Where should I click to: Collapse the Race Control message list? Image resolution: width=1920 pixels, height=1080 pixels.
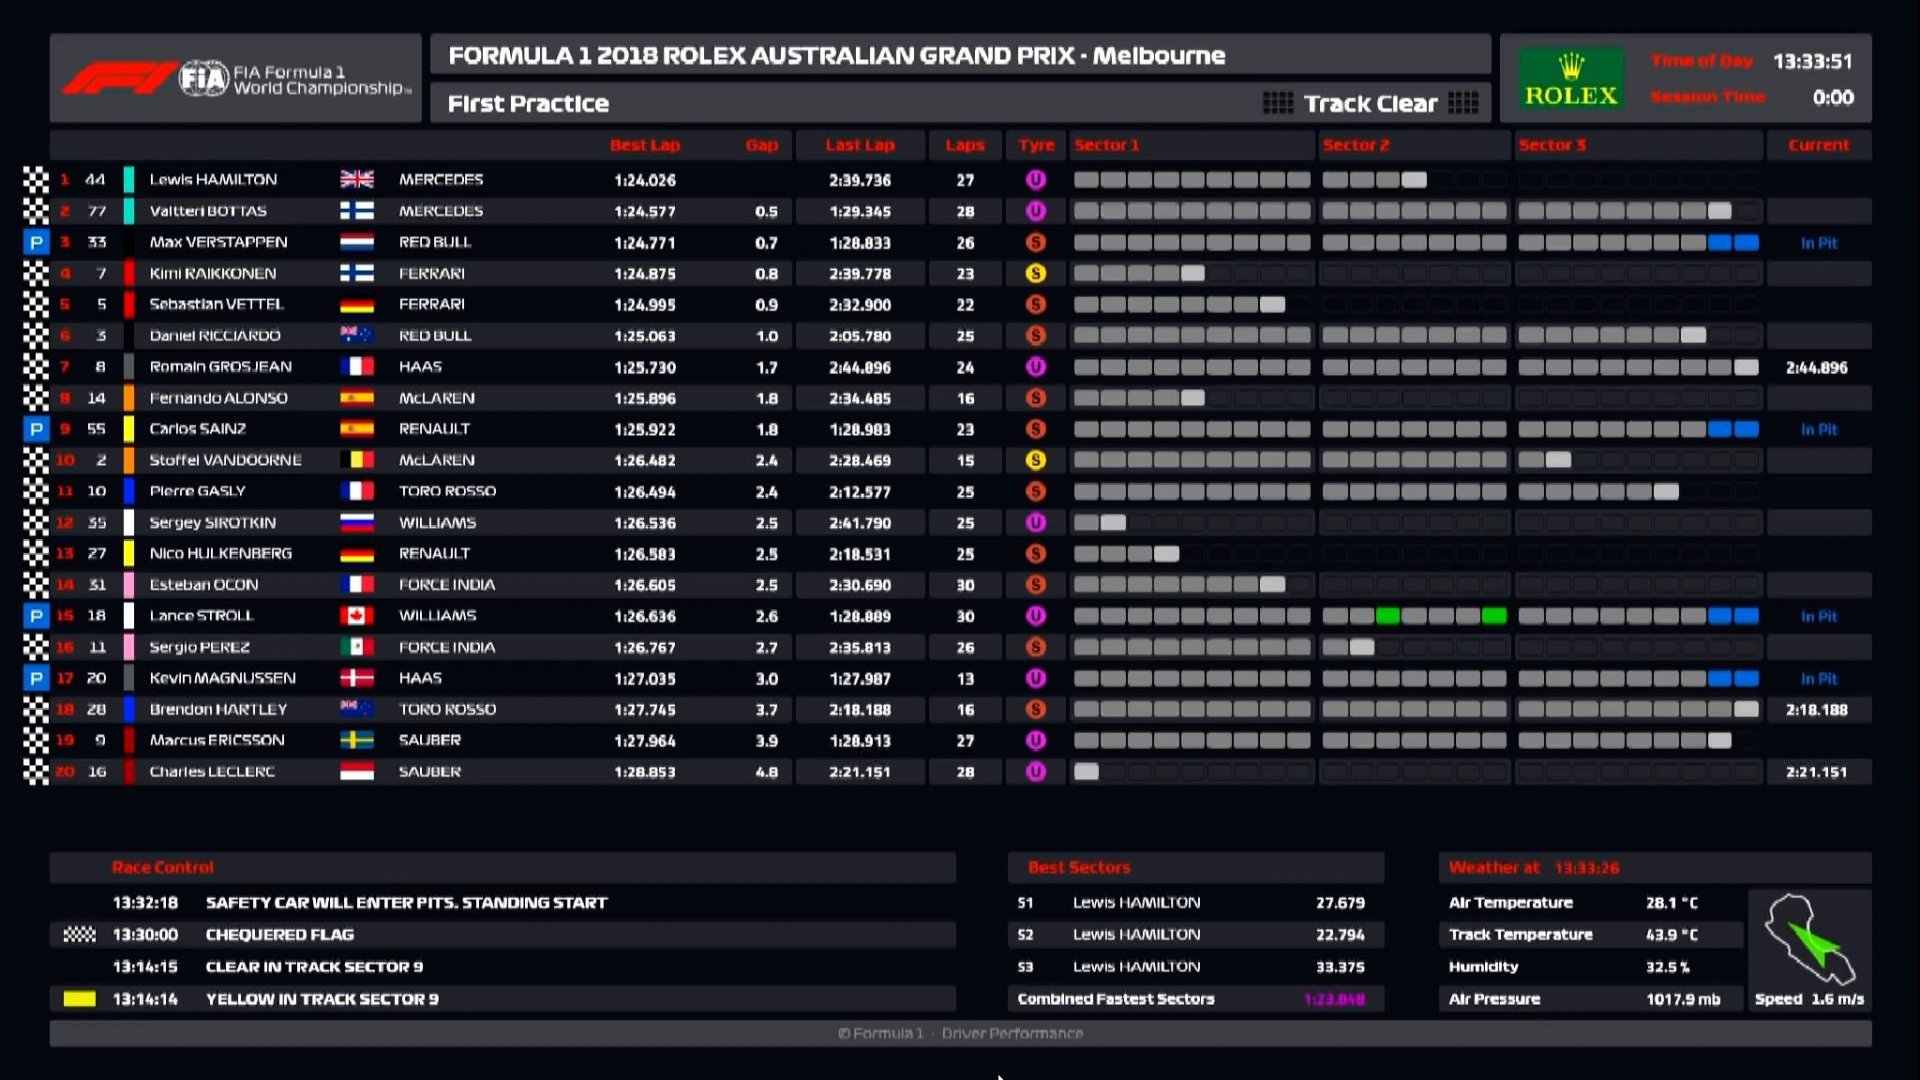(163, 867)
